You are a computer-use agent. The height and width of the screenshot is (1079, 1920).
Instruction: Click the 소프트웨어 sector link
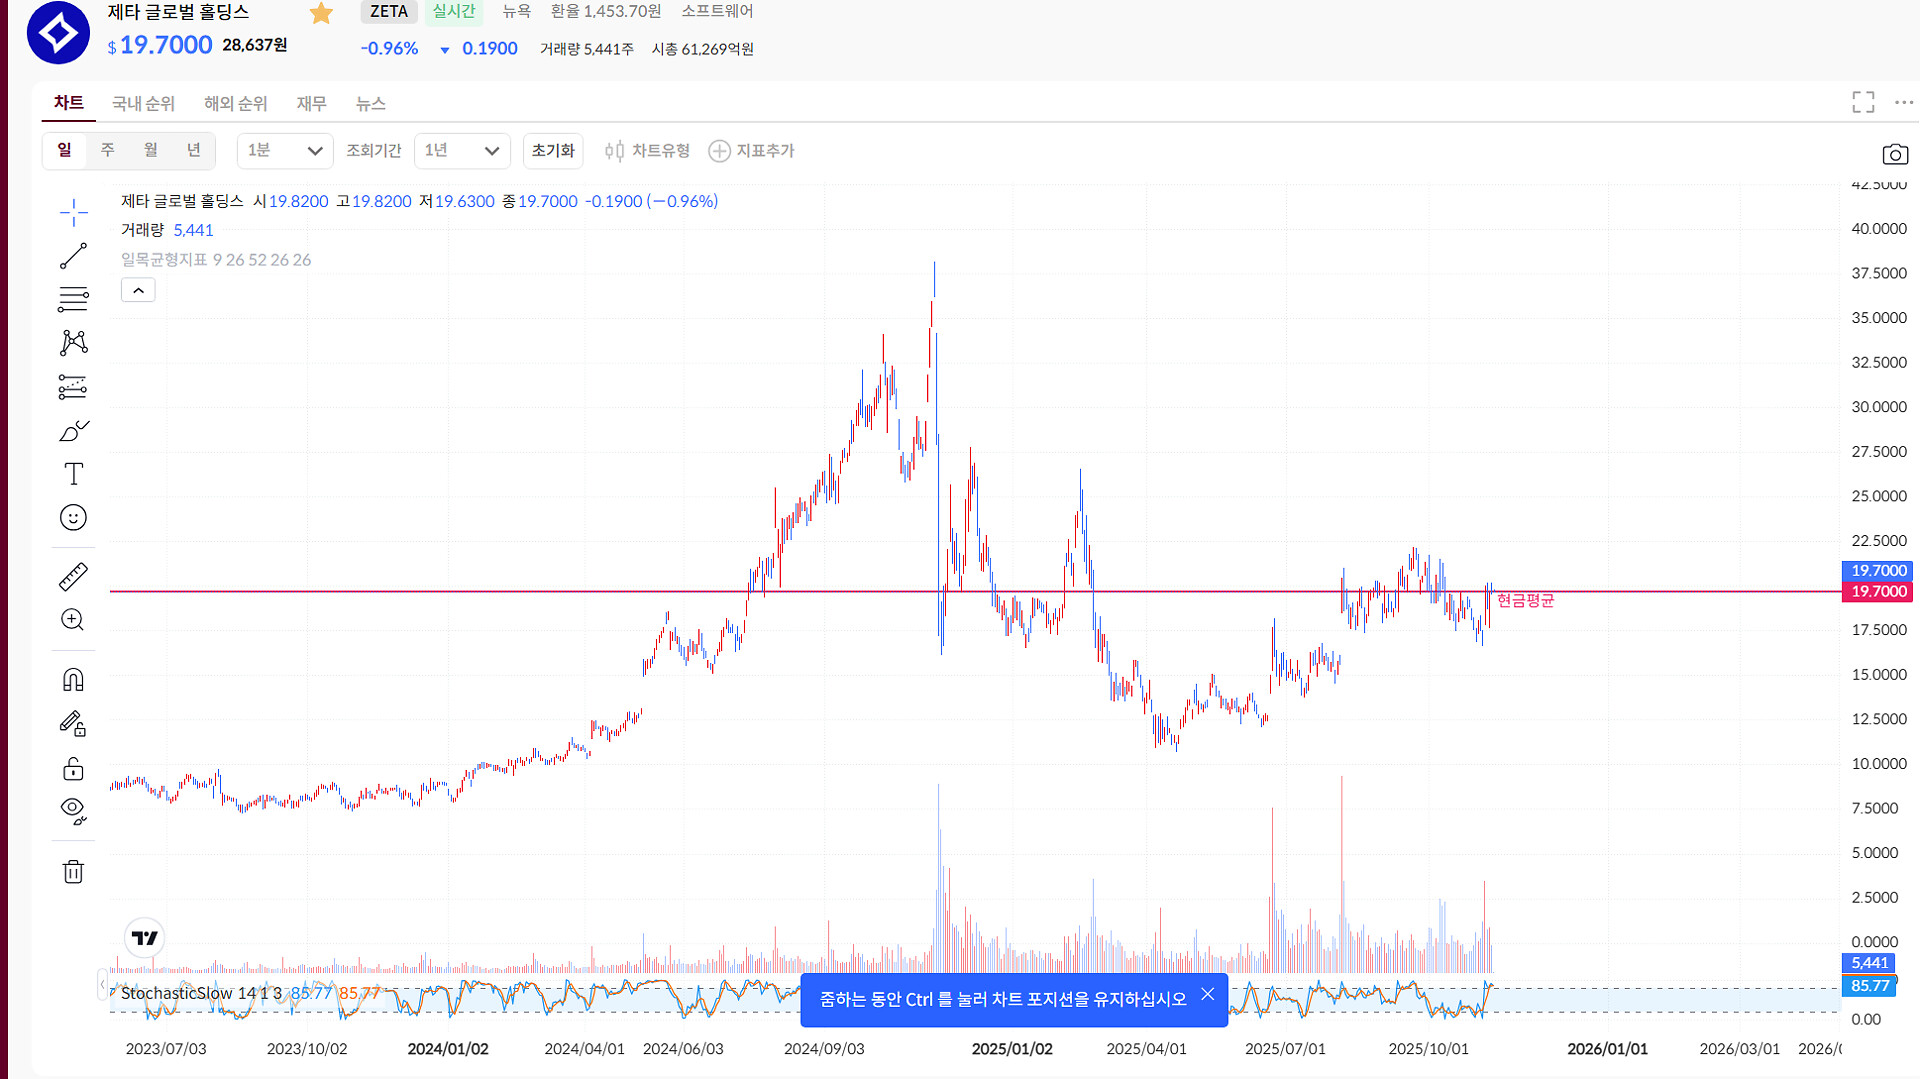click(x=717, y=11)
